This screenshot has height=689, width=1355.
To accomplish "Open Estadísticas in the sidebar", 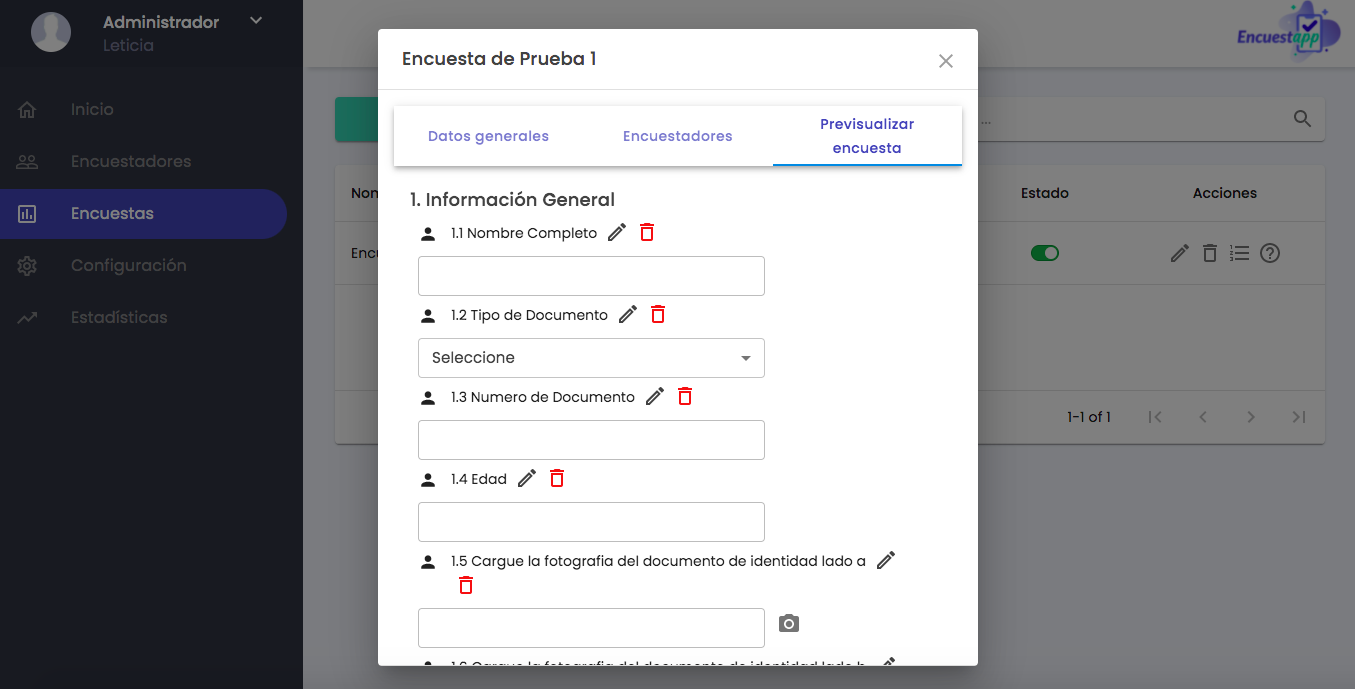I will [119, 317].
